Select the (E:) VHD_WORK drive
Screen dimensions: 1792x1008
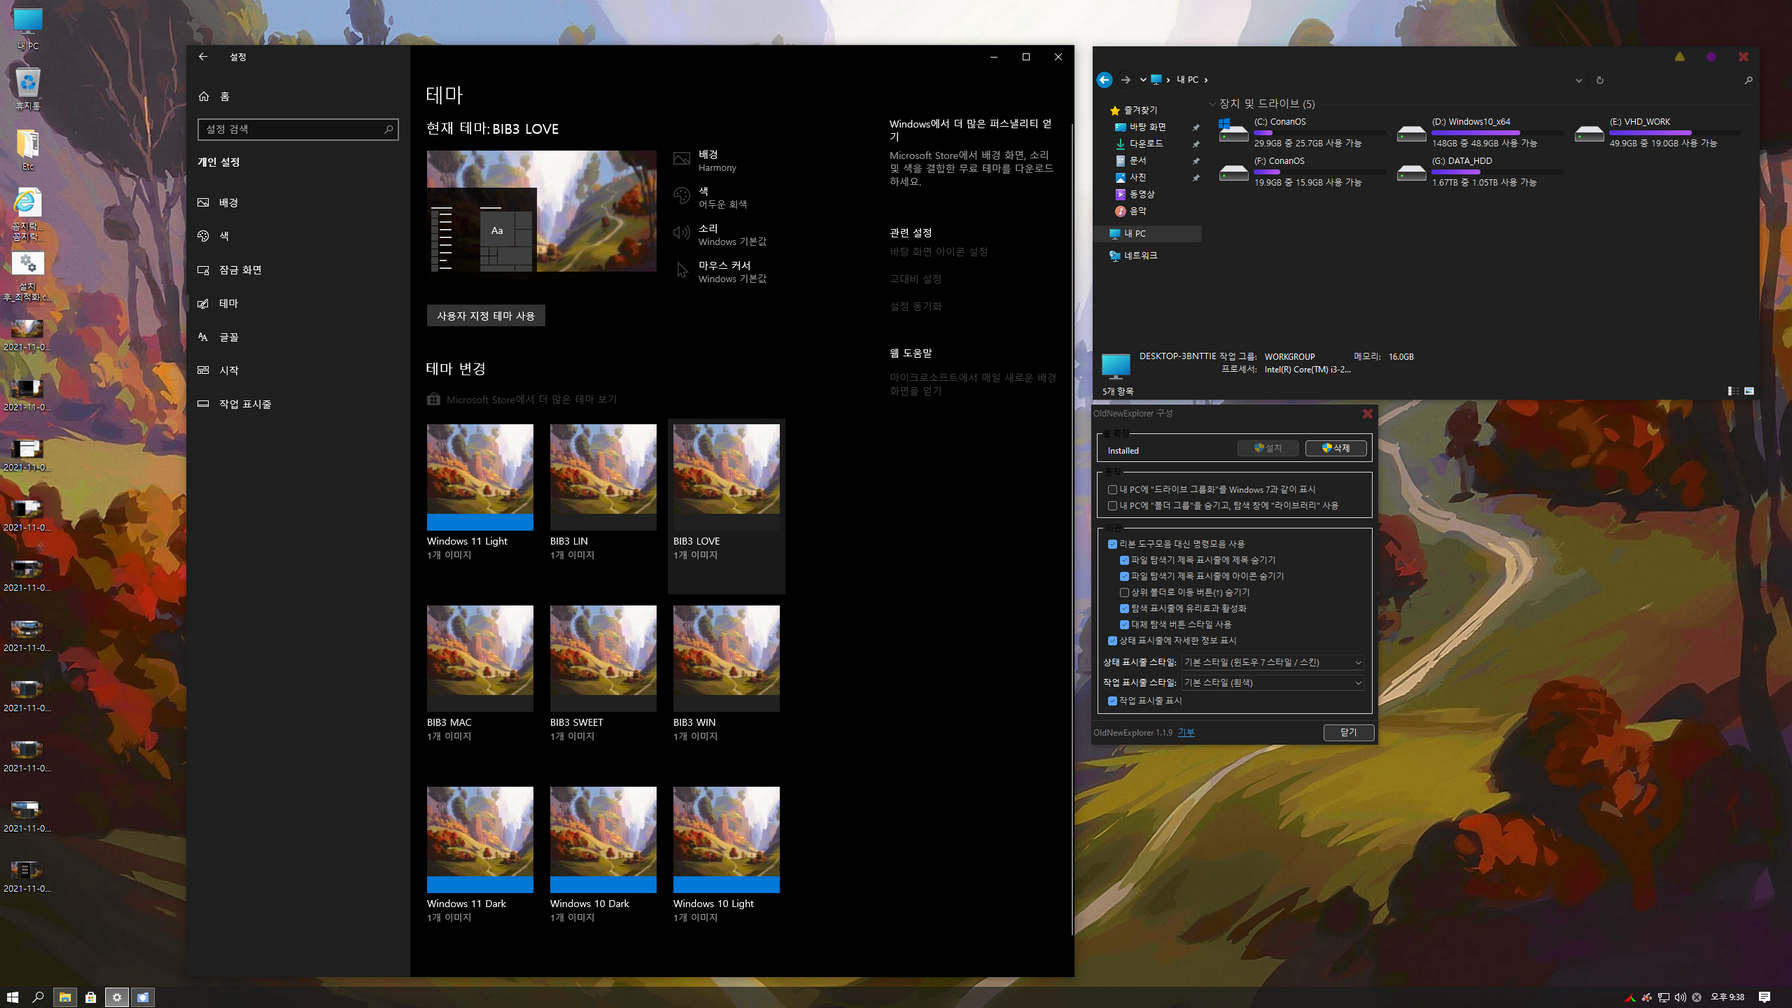(1656, 132)
